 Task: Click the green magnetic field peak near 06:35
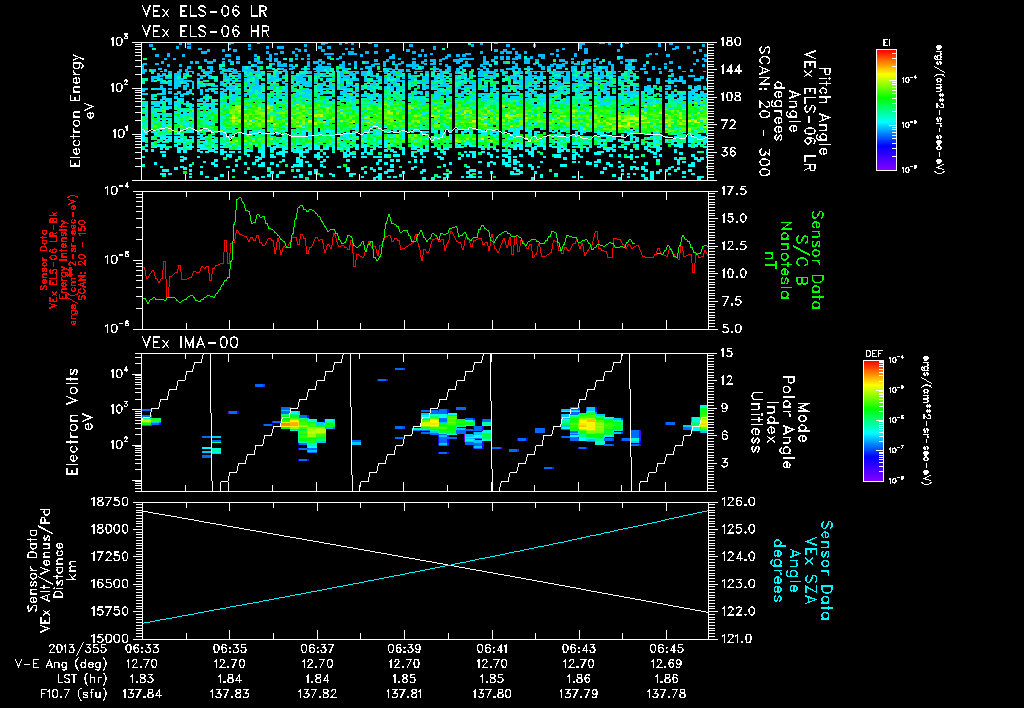(x=240, y=199)
